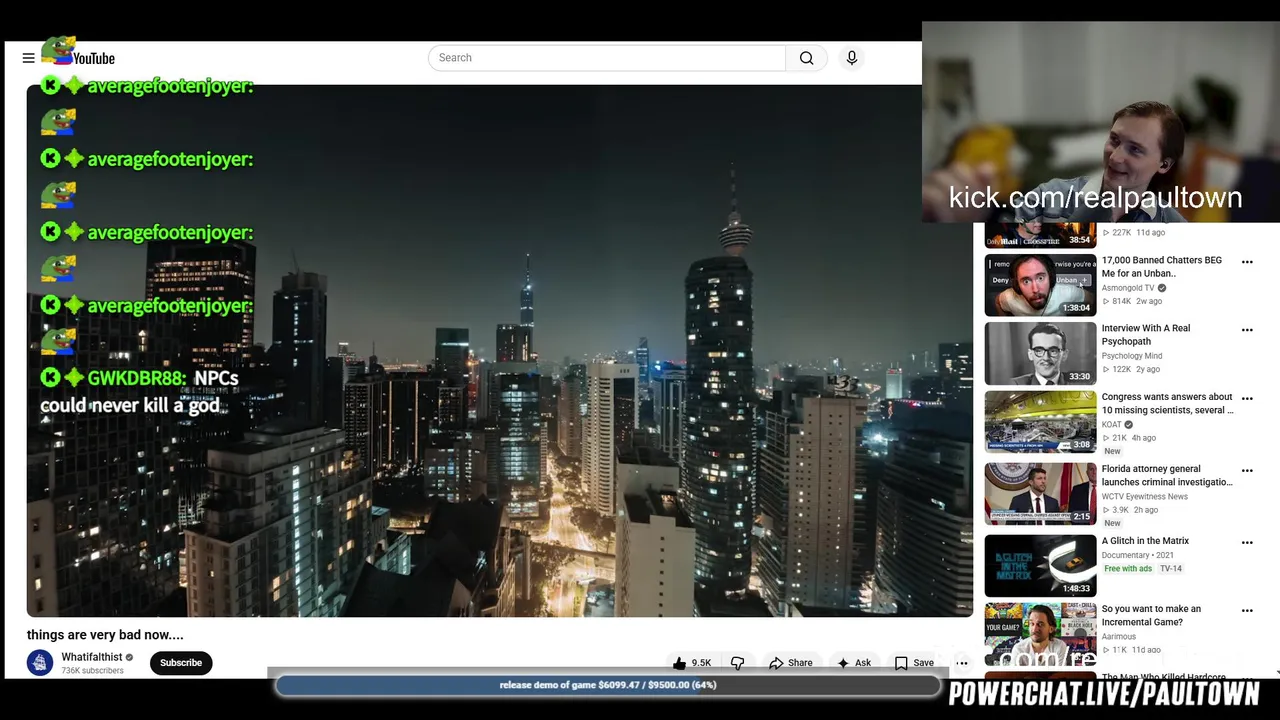Open options menu for 'Congress wants answers' video
The height and width of the screenshot is (720, 1280).
pyautogui.click(x=1247, y=399)
